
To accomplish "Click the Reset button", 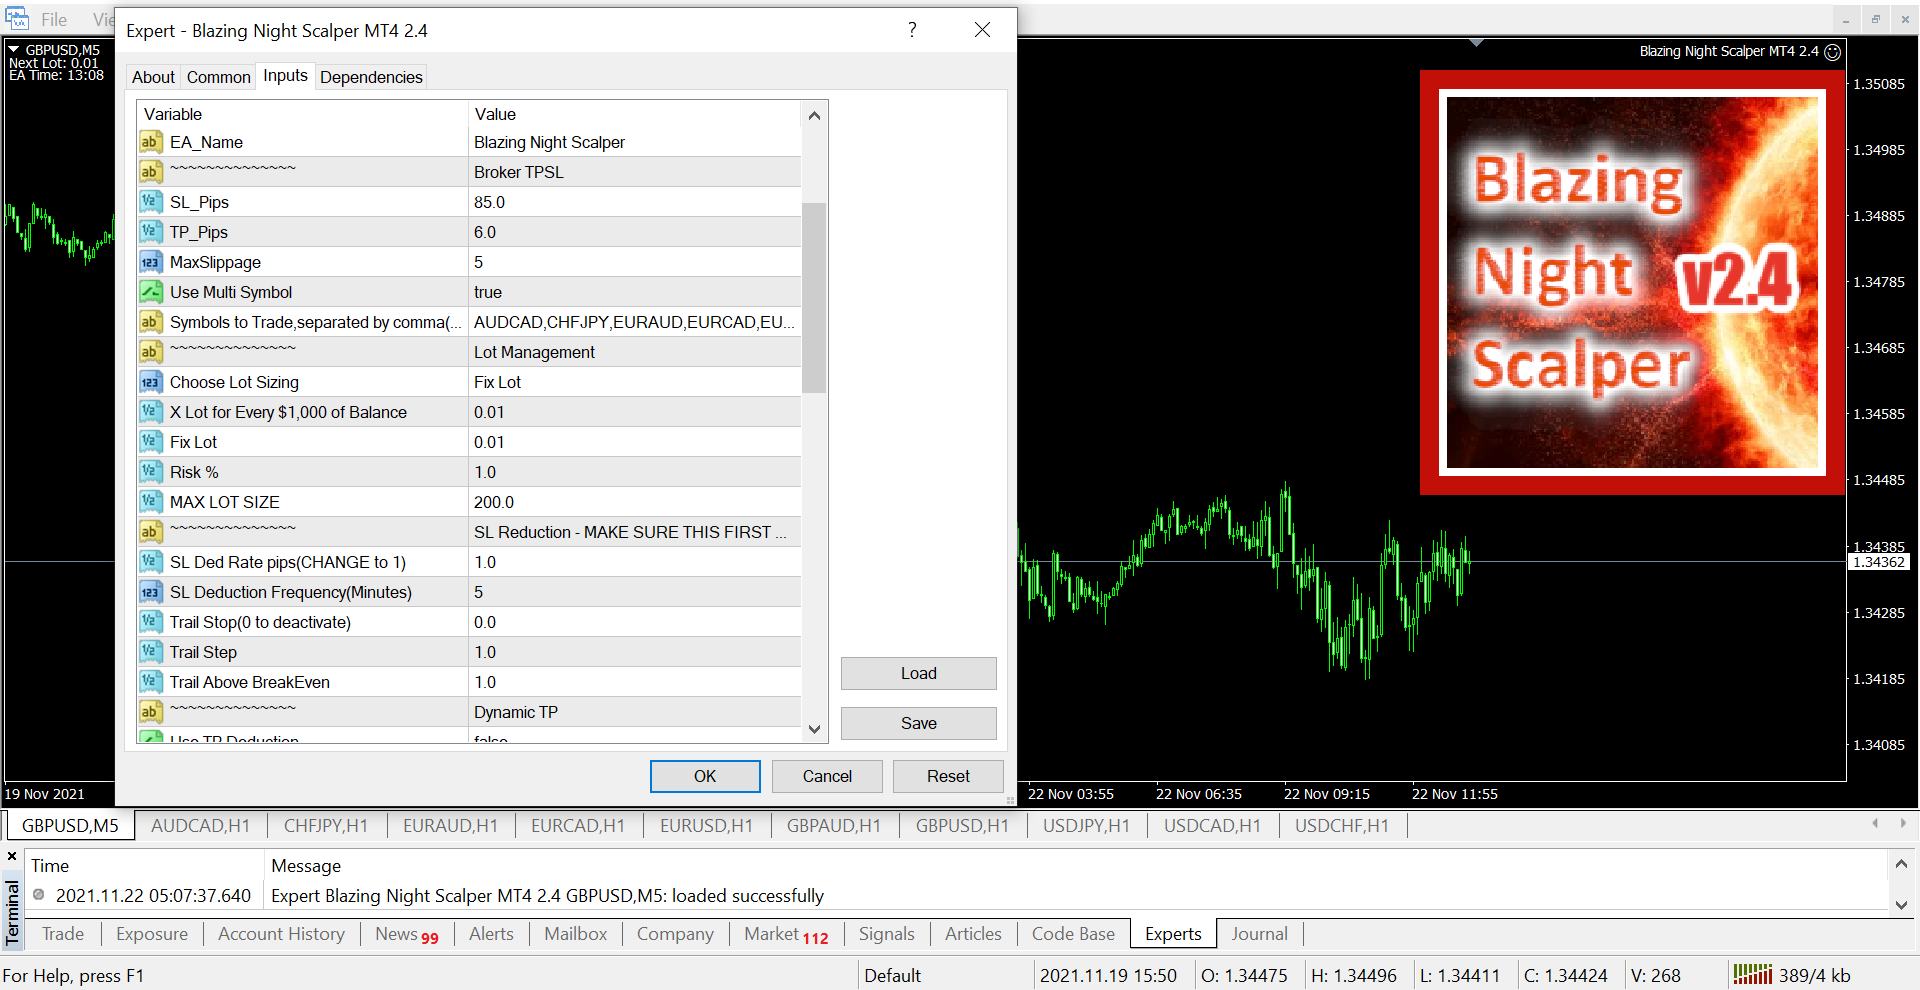I will [948, 776].
